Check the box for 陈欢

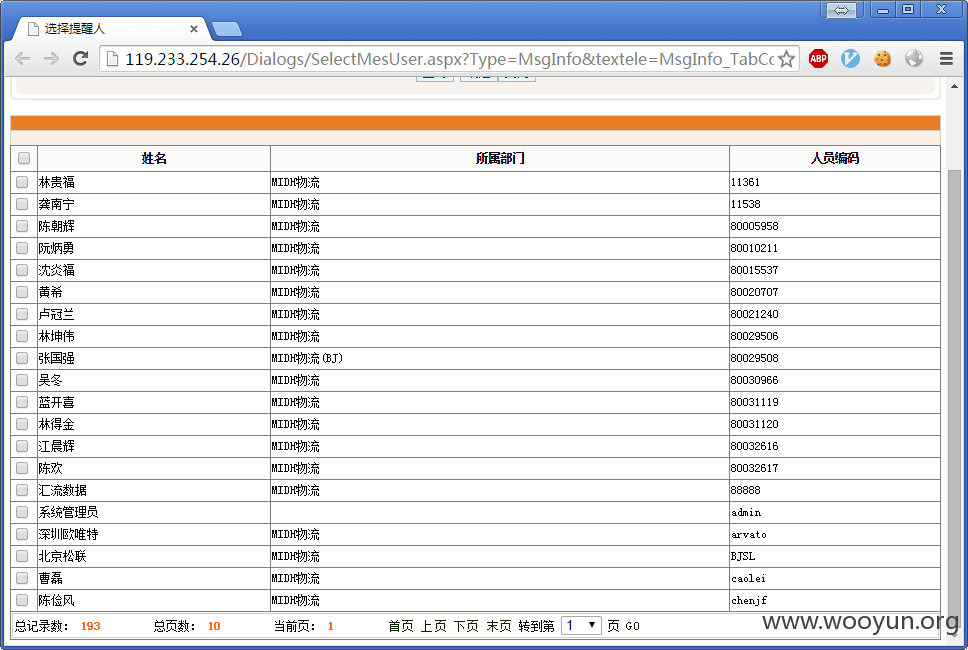(x=22, y=468)
